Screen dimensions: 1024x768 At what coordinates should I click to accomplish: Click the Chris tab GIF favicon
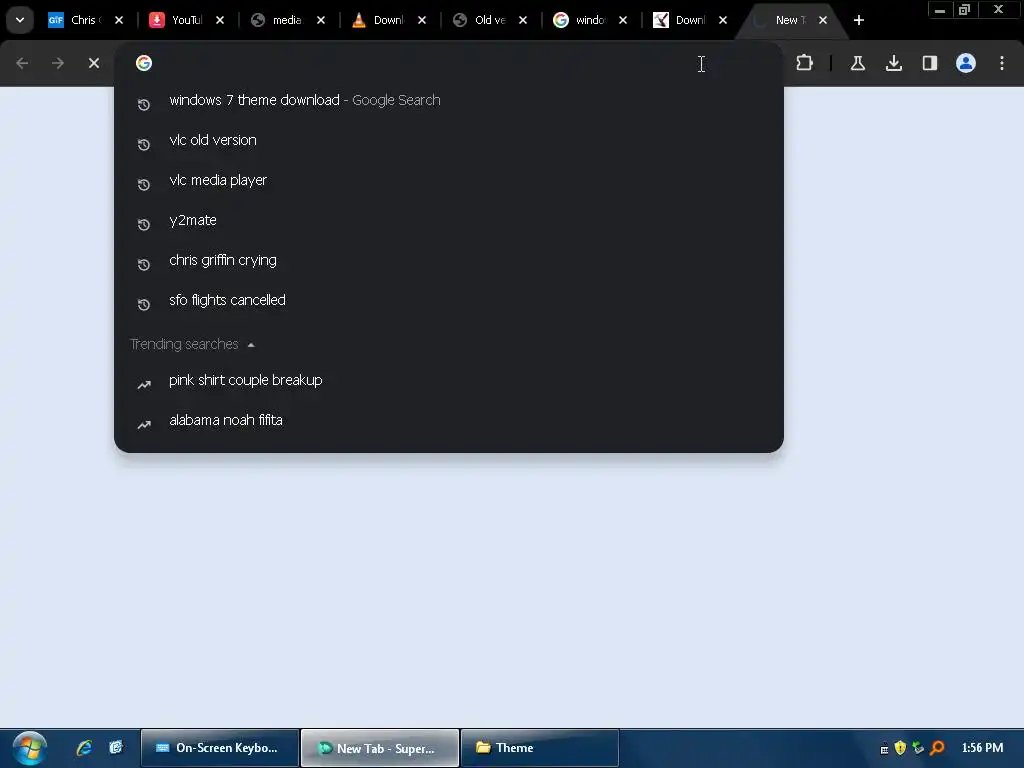point(56,20)
